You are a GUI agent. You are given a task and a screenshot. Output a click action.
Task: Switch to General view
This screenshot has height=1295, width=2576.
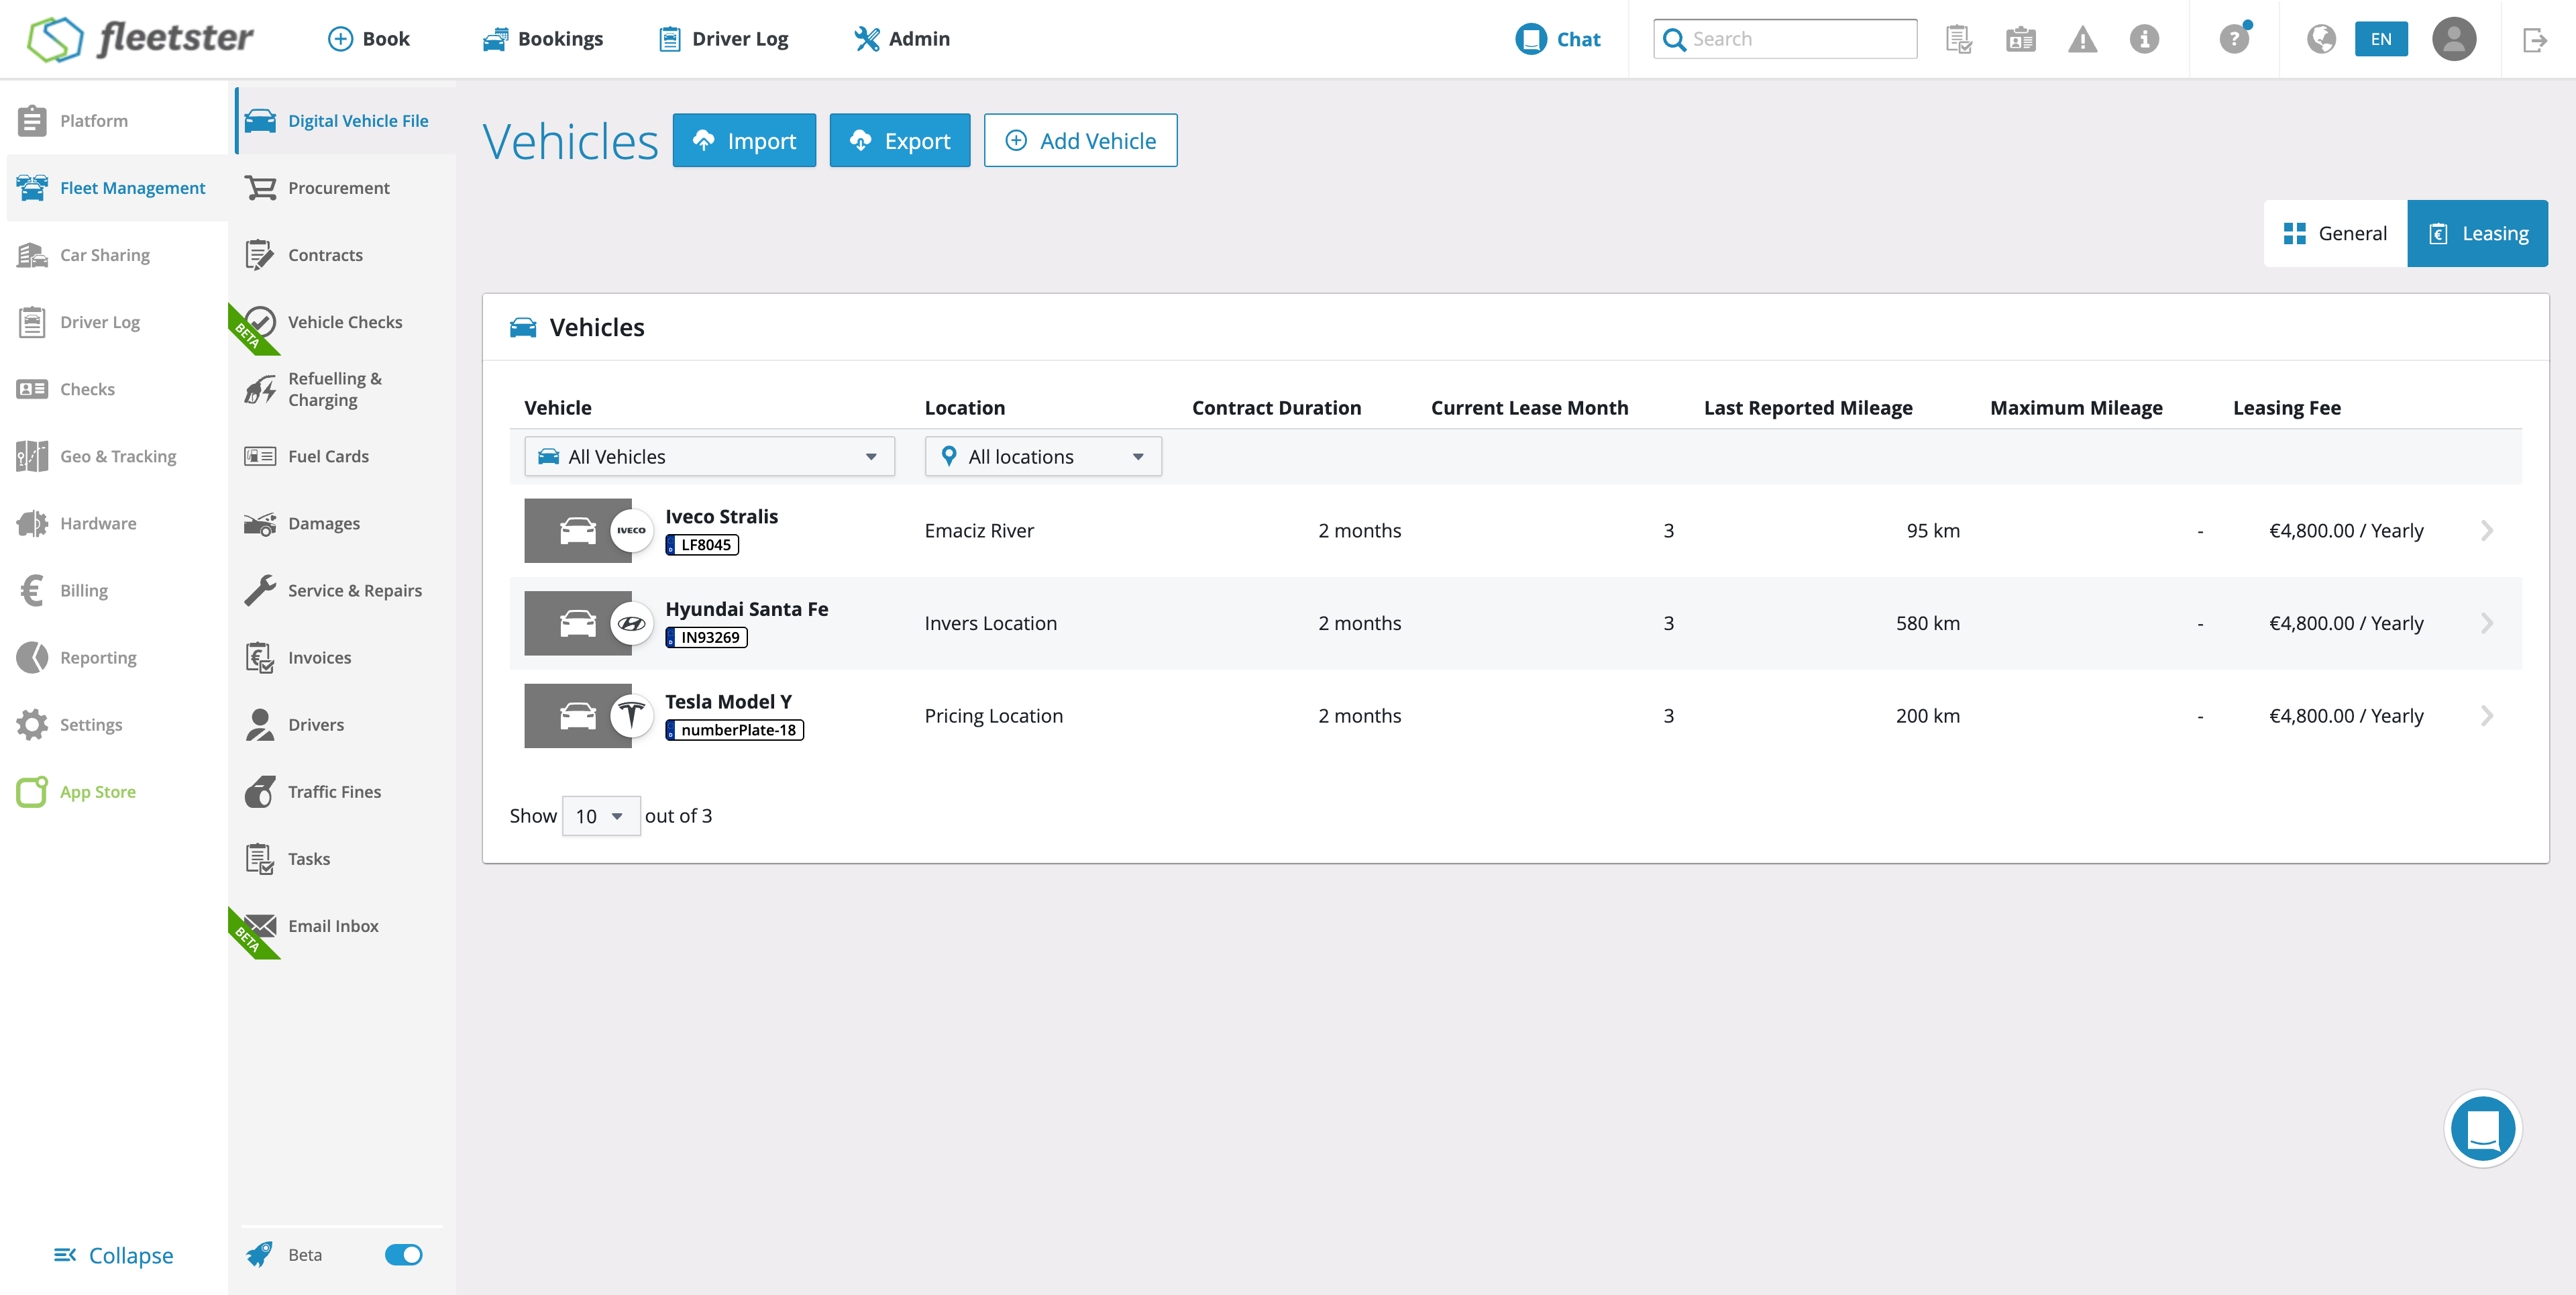tap(2335, 233)
